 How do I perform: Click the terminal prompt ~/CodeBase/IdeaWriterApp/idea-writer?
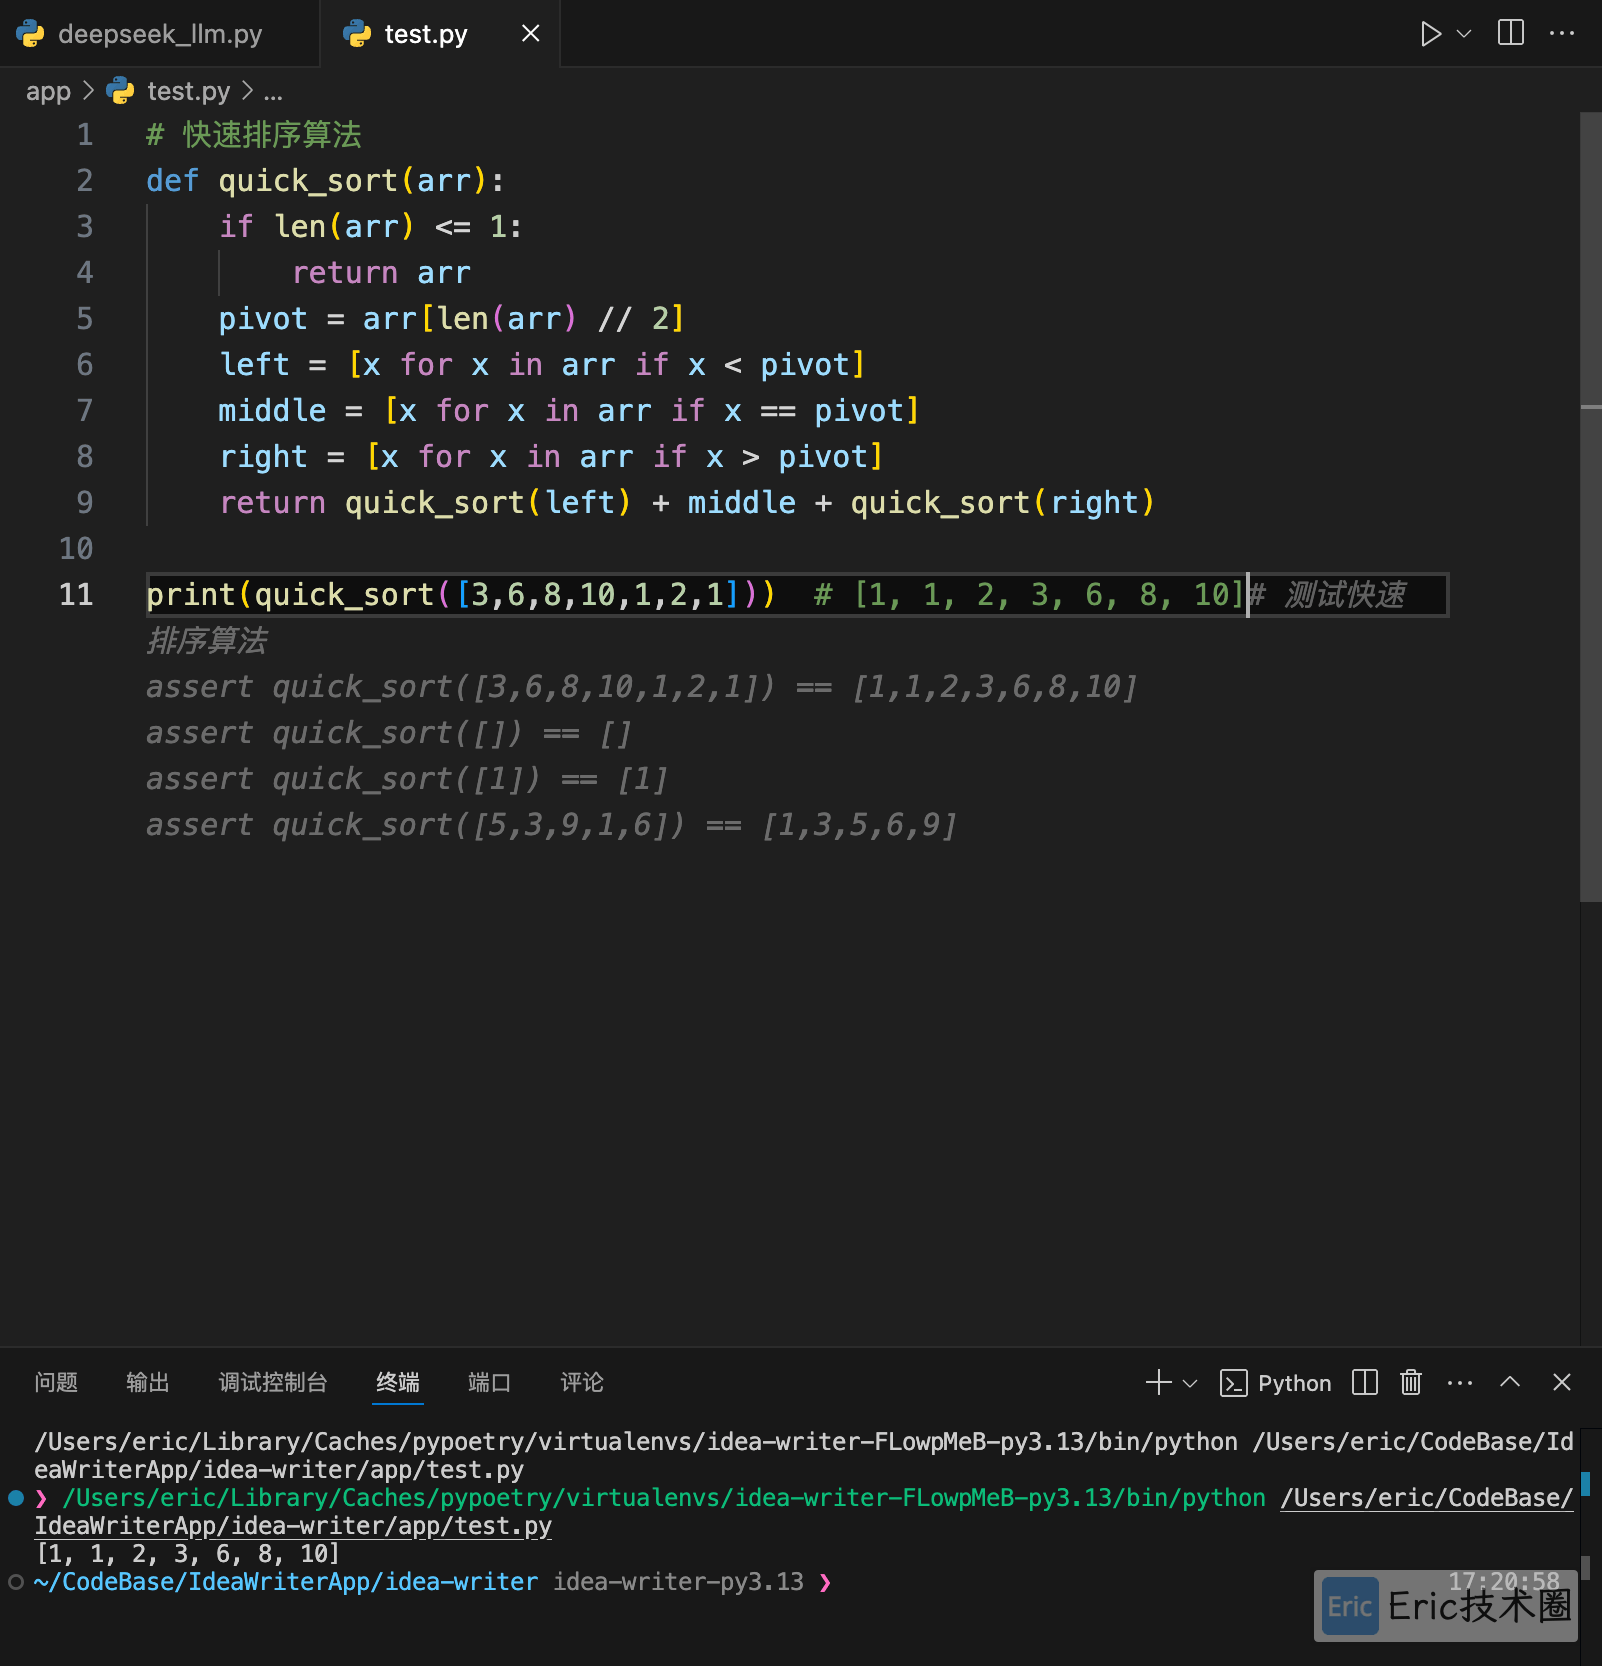(285, 1582)
